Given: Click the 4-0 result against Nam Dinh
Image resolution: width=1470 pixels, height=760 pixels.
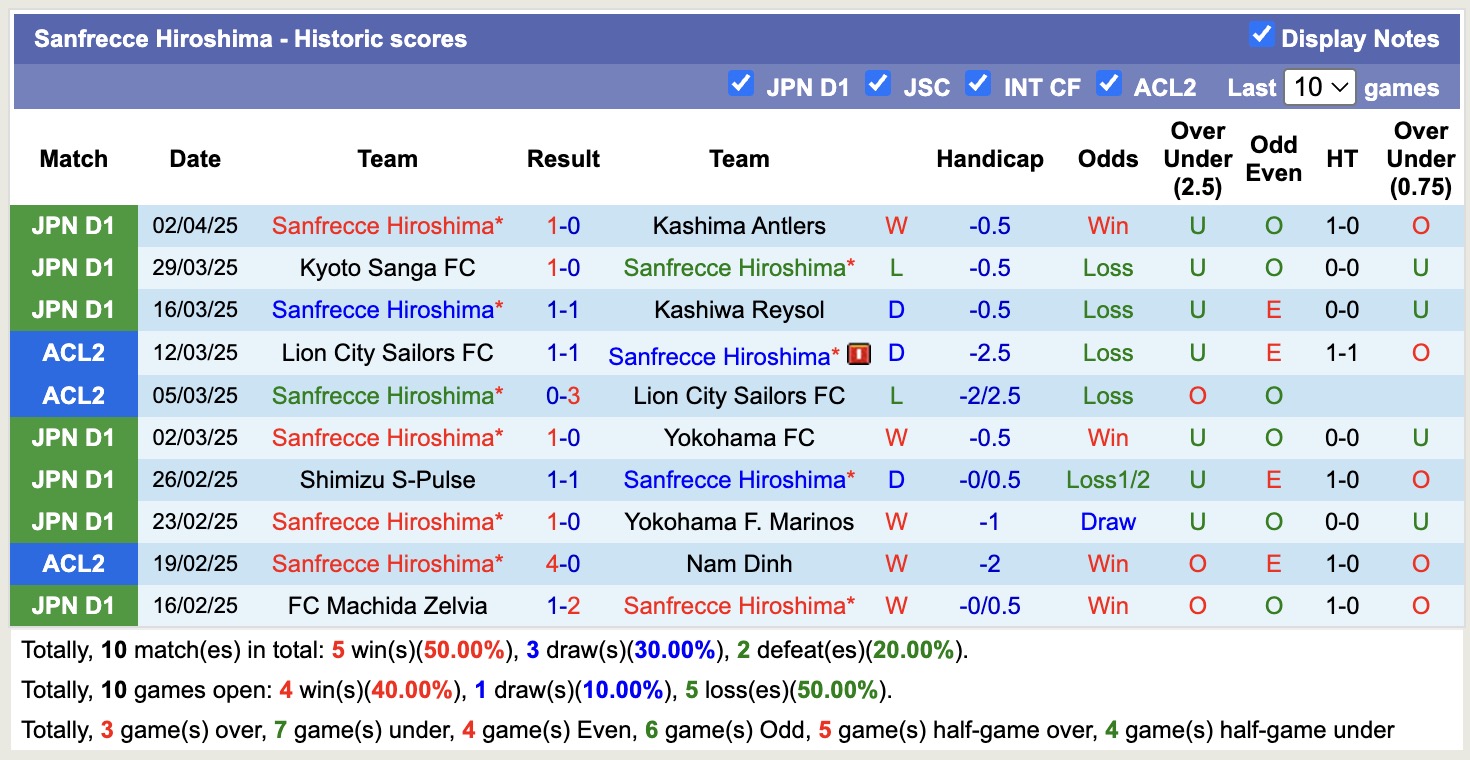Looking at the screenshot, I should pyautogui.click(x=563, y=563).
